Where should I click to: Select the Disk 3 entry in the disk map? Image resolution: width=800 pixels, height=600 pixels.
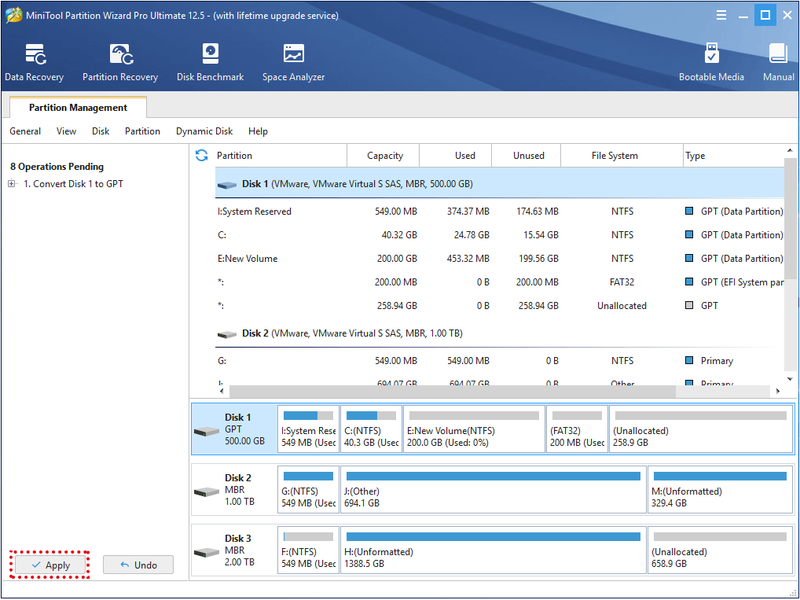[x=234, y=550]
